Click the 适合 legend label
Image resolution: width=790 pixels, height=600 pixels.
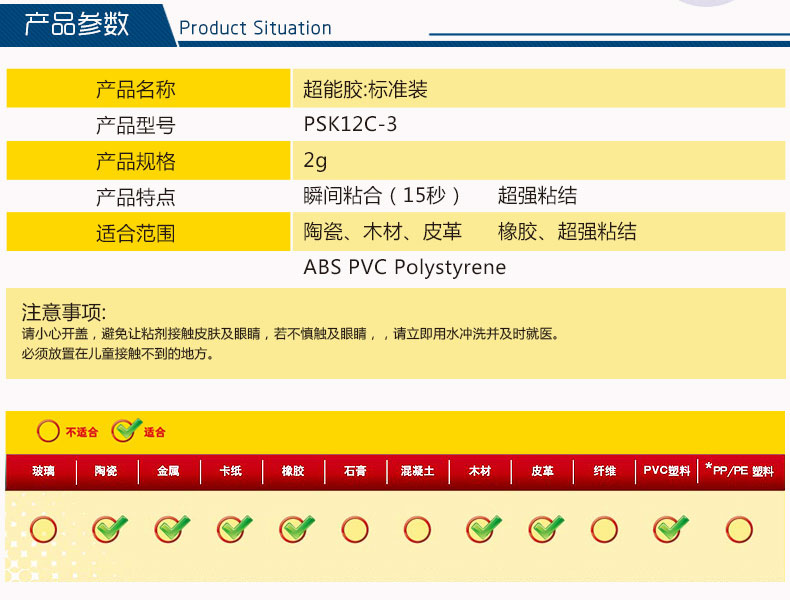coord(155,432)
